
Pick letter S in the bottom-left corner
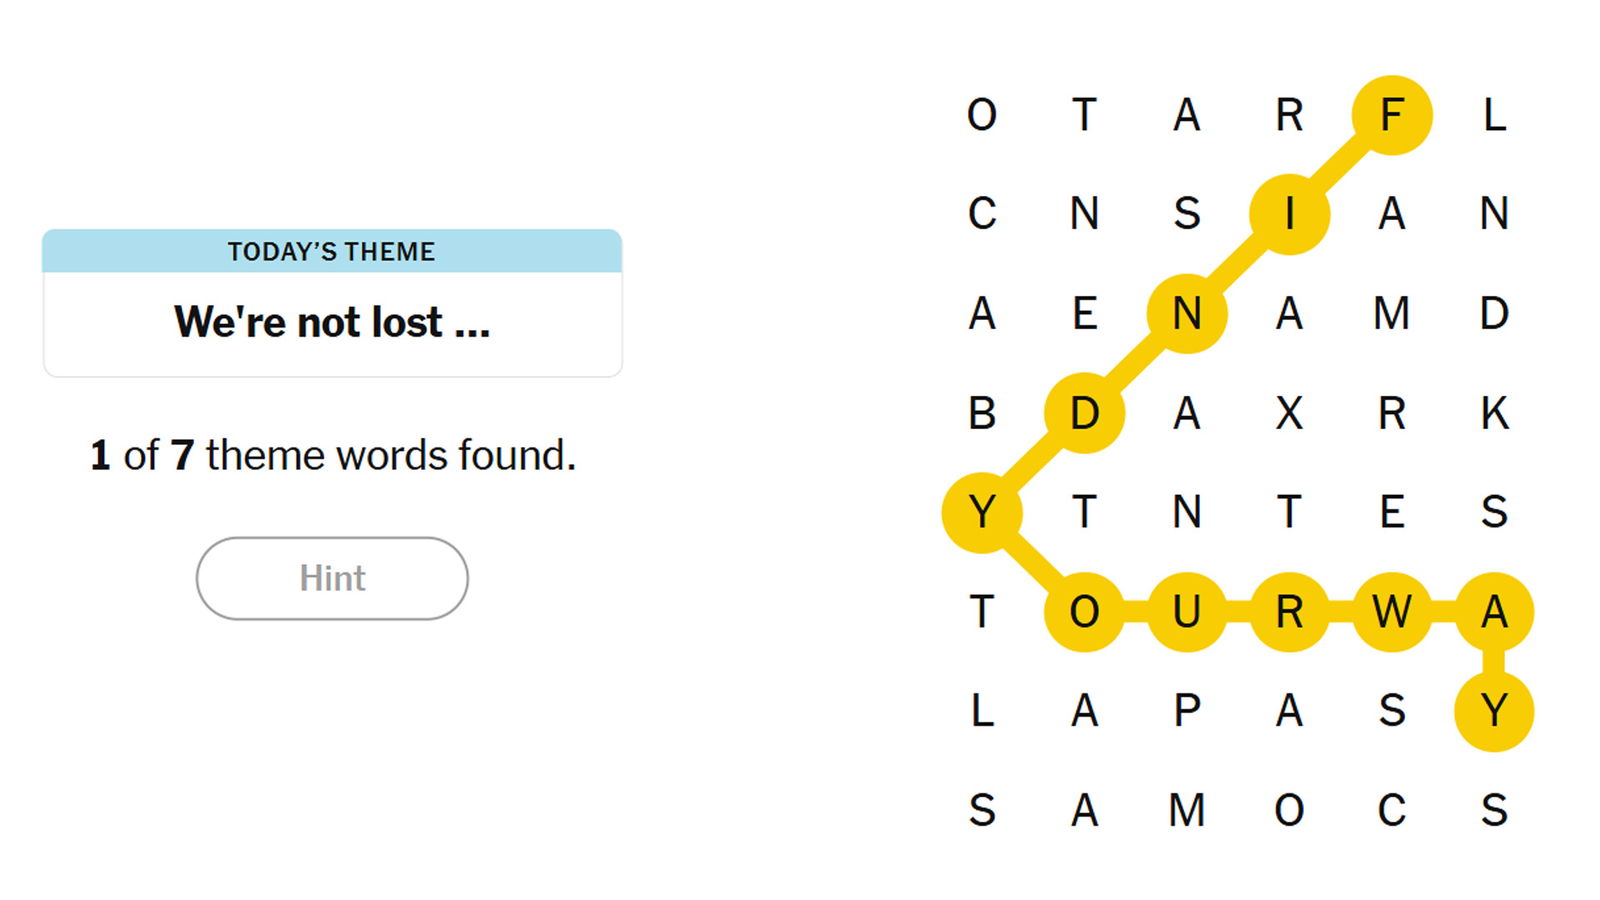(x=982, y=810)
